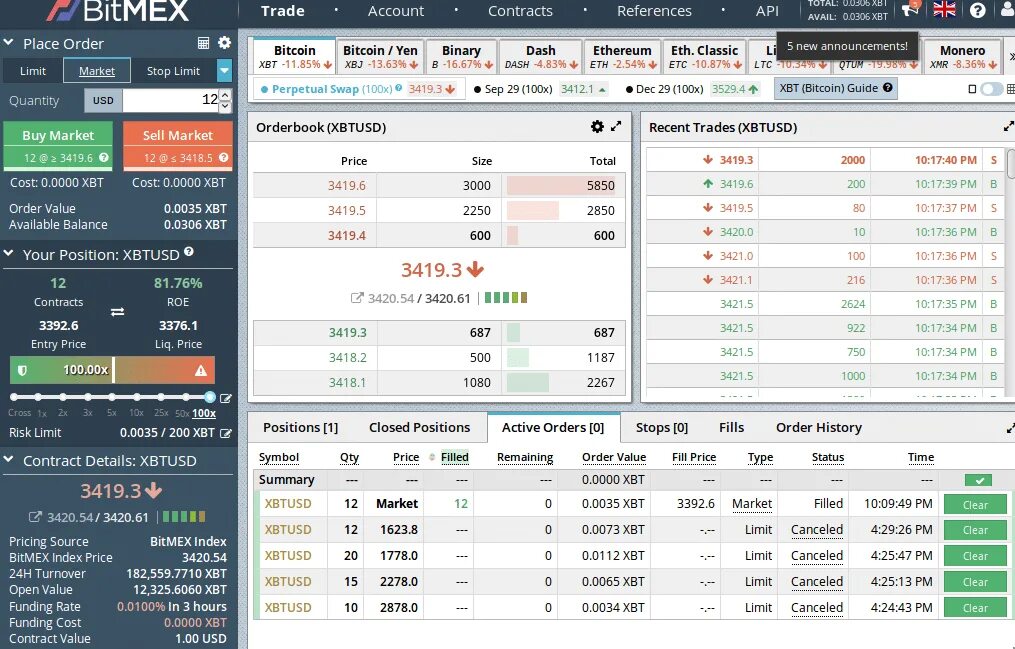
Task: Open the contract calculator icon
Action: (203, 43)
